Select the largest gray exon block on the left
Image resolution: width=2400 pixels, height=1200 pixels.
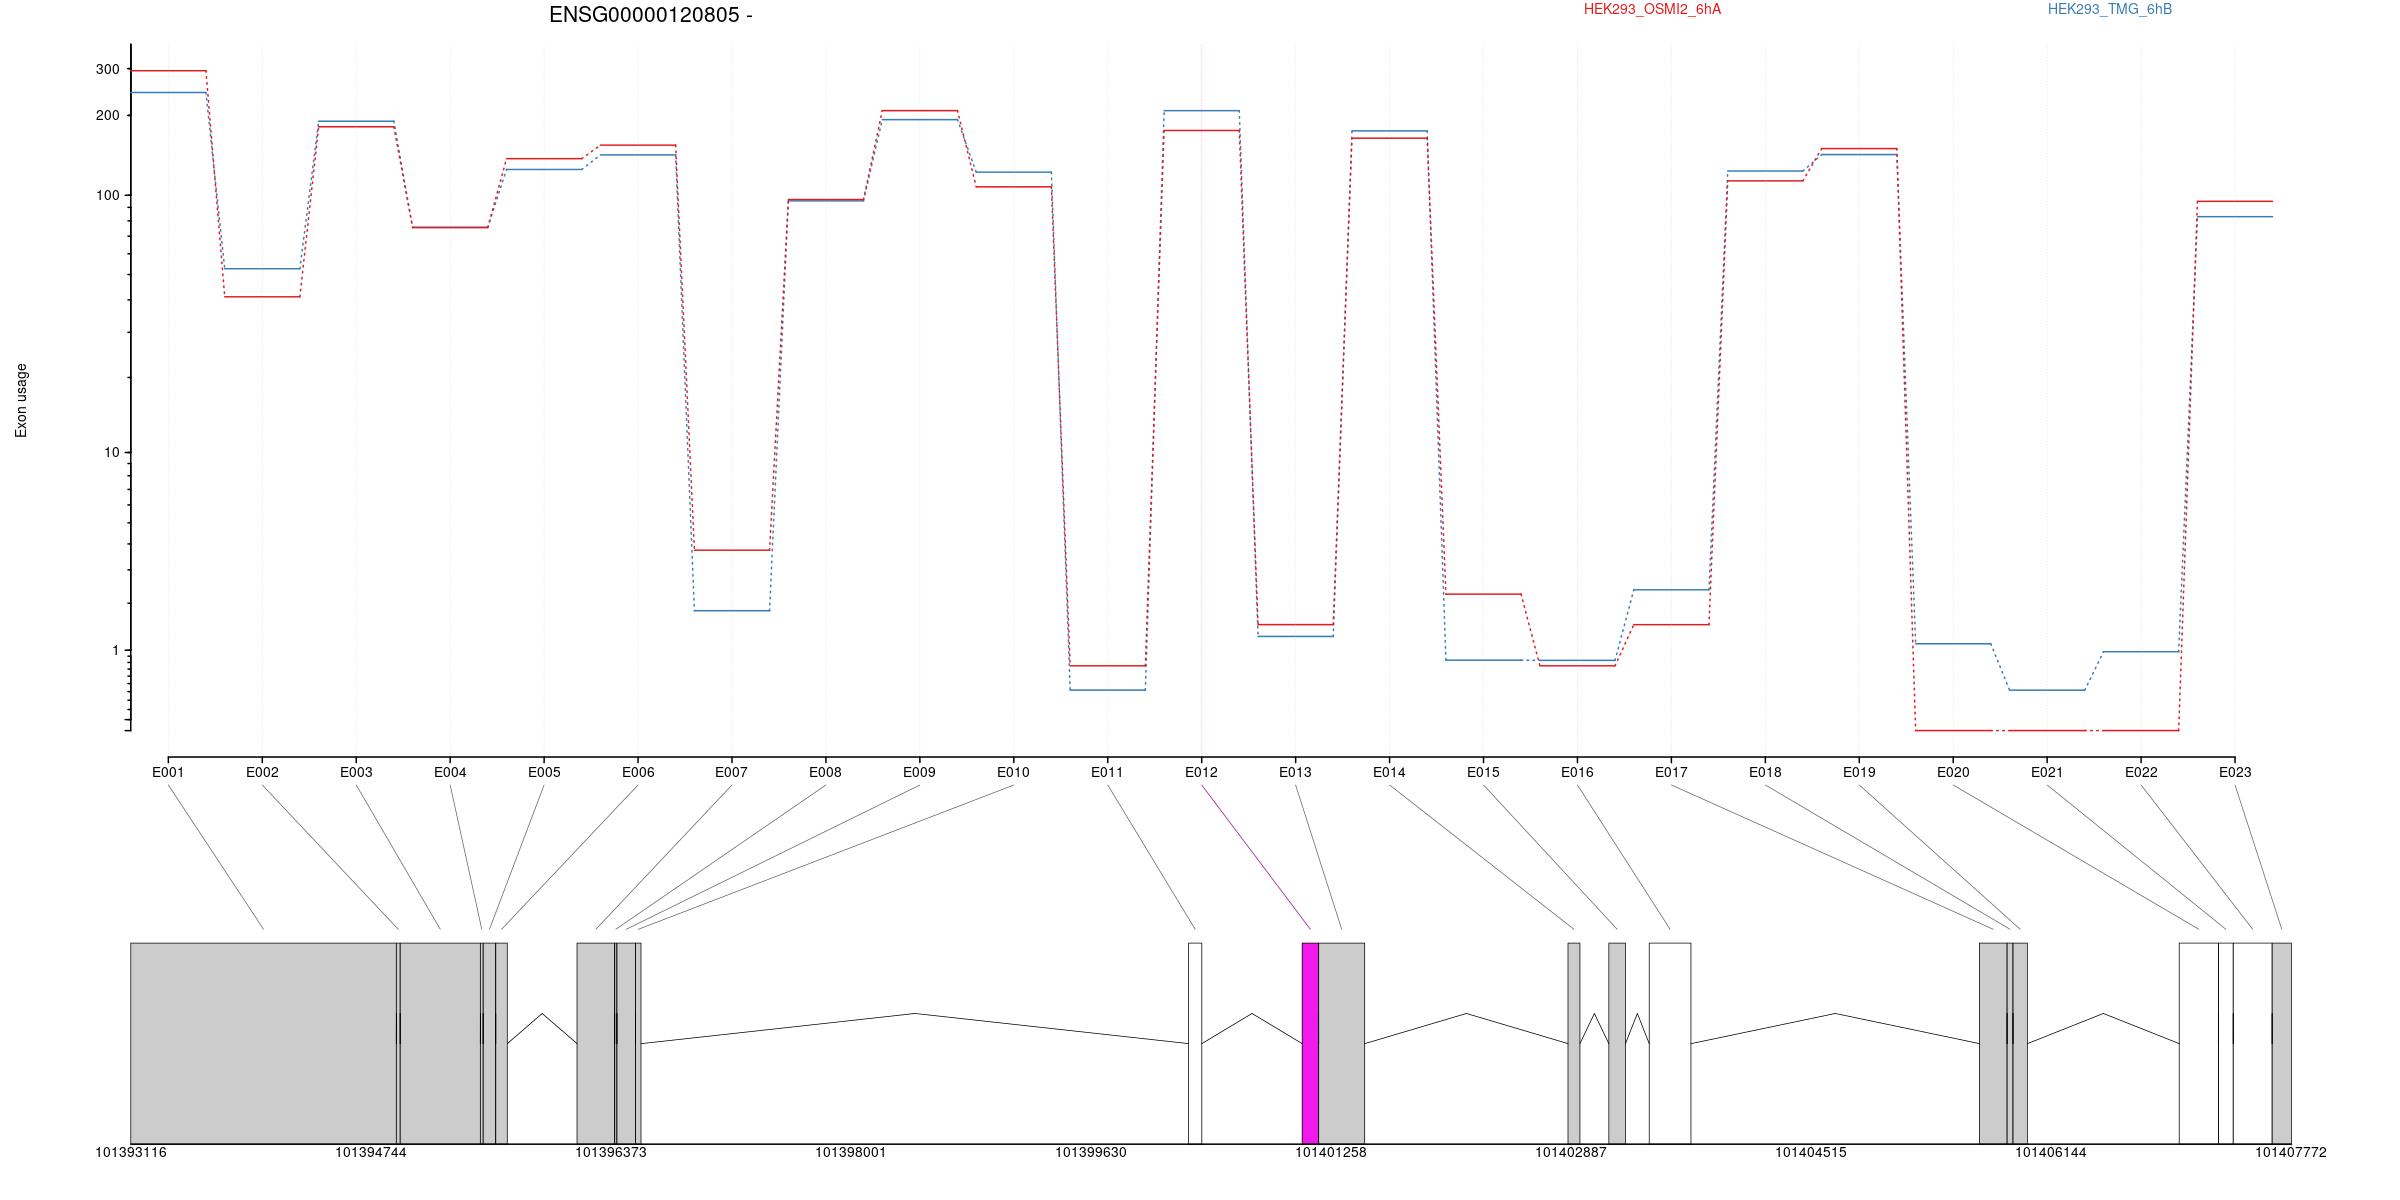[x=264, y=1043]
